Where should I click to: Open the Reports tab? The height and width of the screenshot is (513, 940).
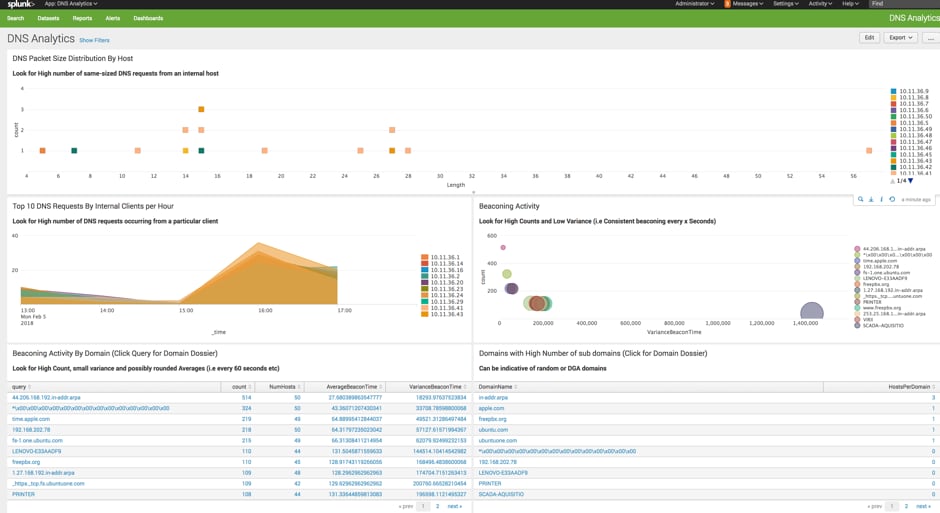[x=82, y=18]
